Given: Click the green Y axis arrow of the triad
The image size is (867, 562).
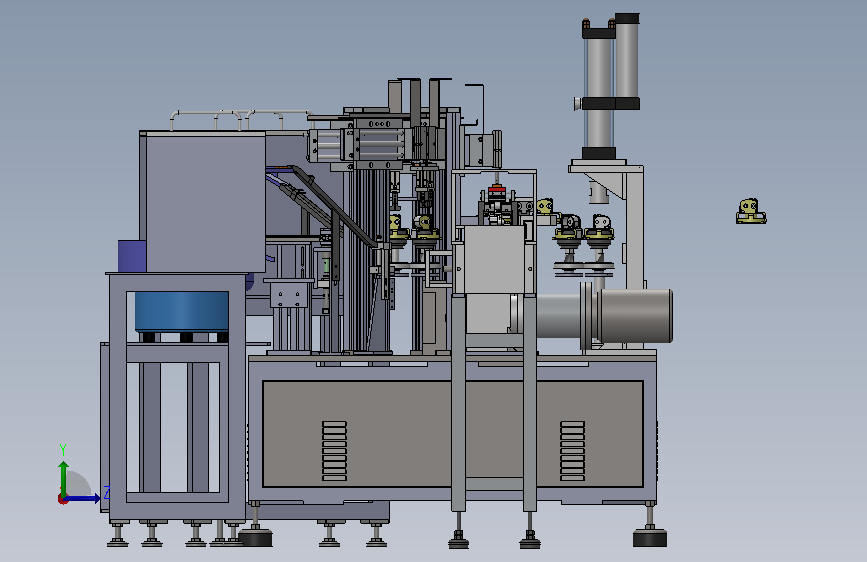Looking at the screenshot, I should pos(63,479).
